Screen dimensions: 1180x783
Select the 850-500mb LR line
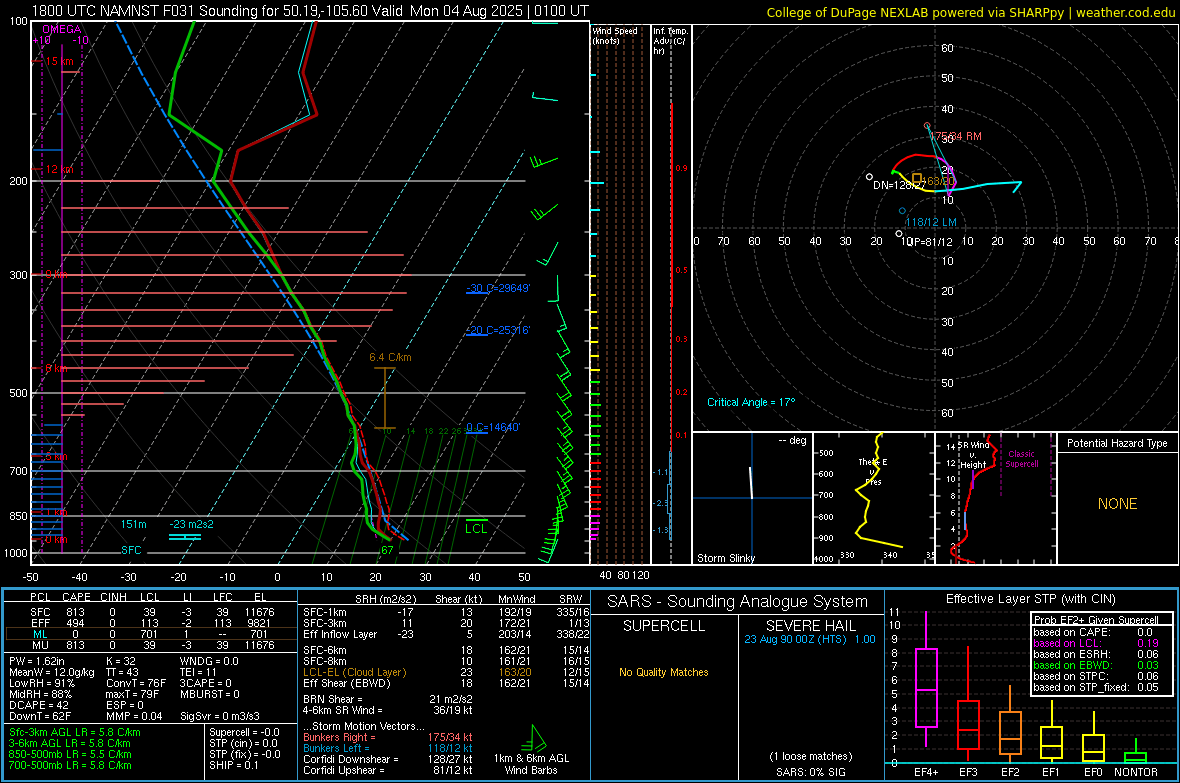point(70,754)
